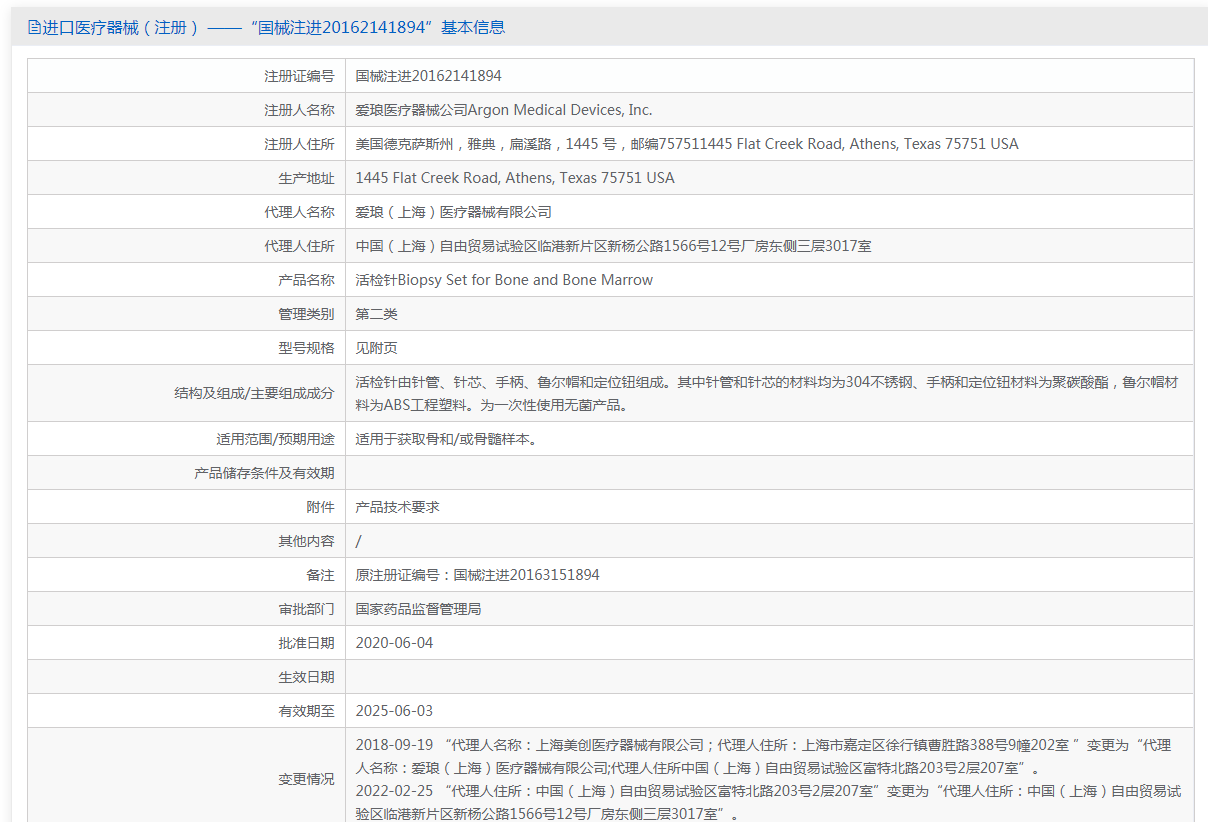This screenshot has width=1208, height=822.
Task: Click agent name 爱琅（上海）医疗器械有限公司
Action: tap(453, 212)
